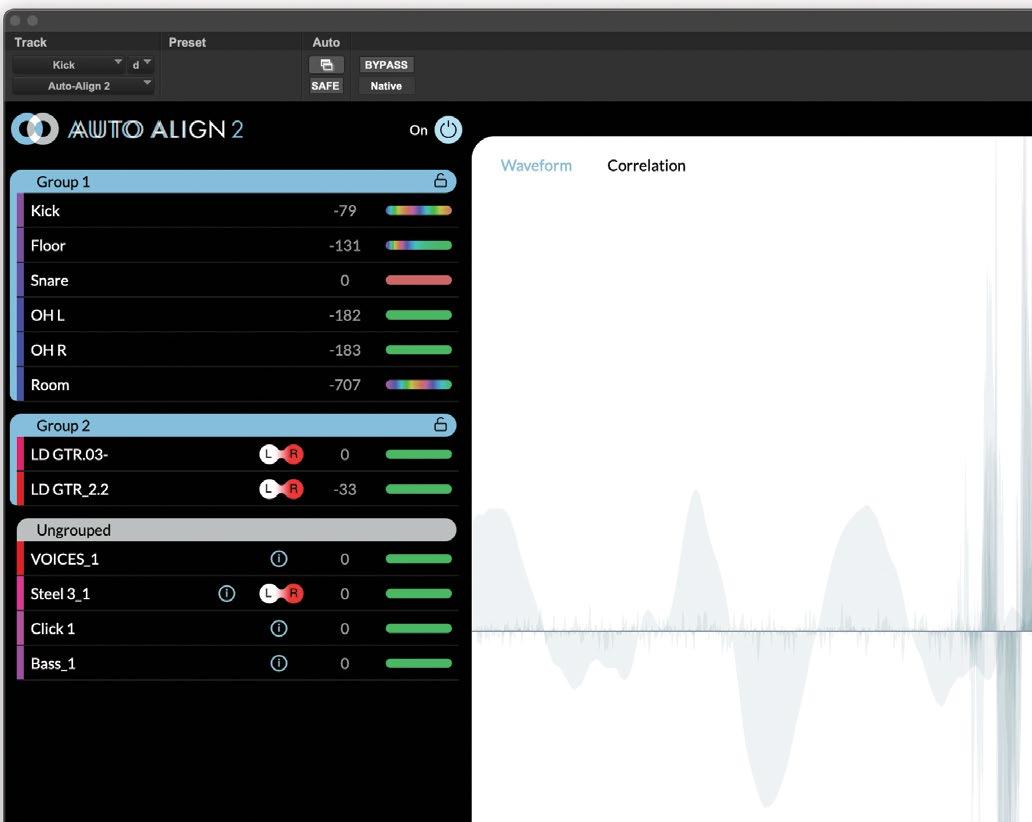This screenshot has width=1032, height=822.
Task: Click the automation enable window icon
Action: 326,64
